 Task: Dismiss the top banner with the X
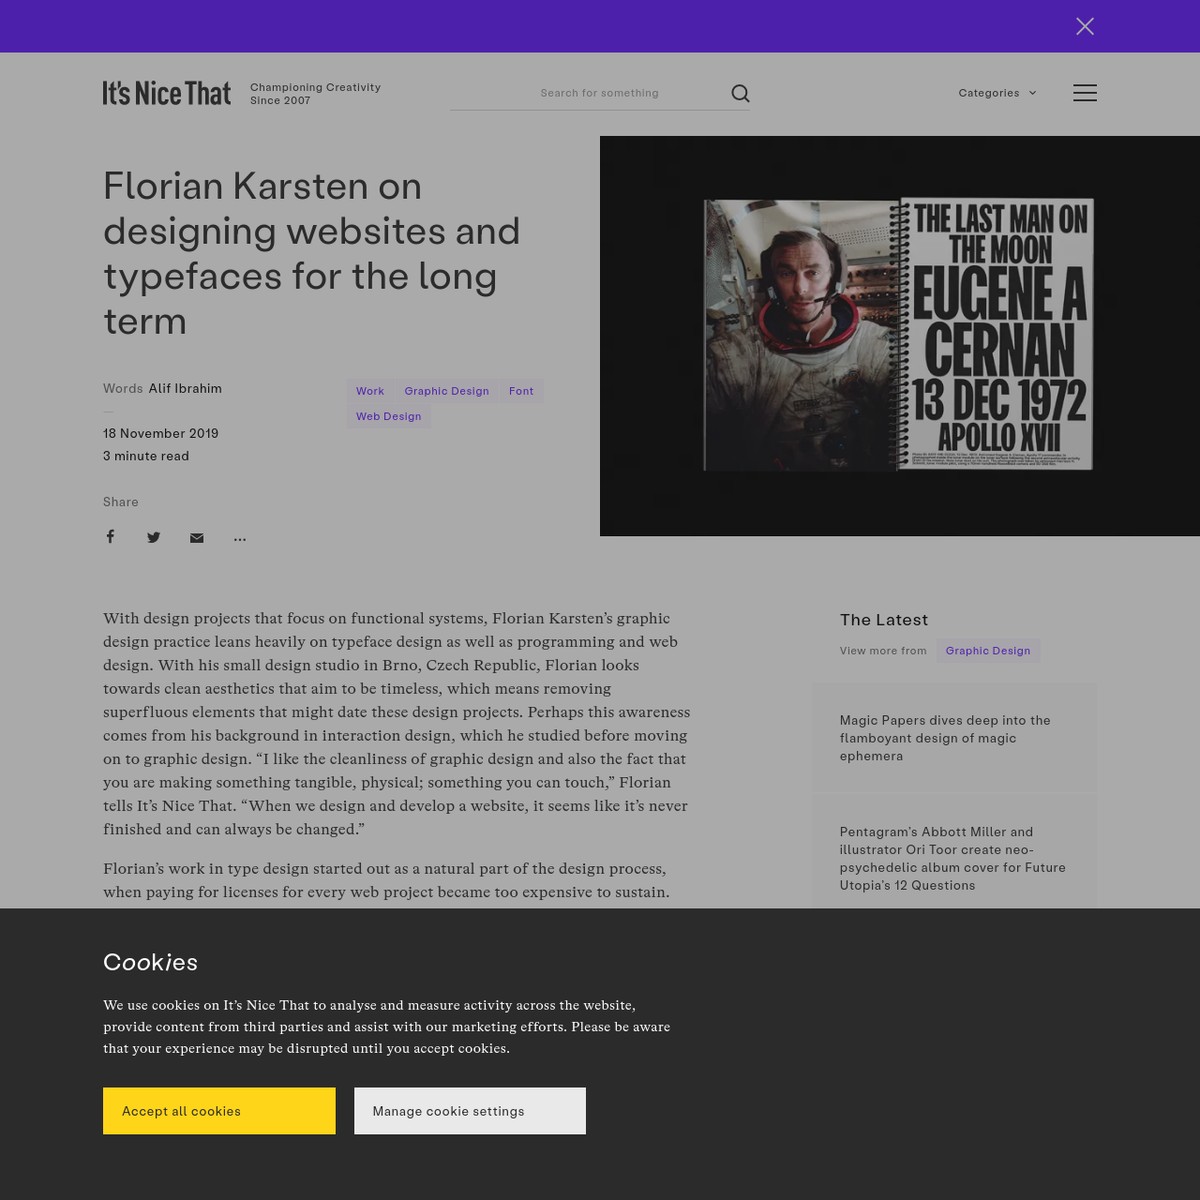click(x=1084, y=26)
